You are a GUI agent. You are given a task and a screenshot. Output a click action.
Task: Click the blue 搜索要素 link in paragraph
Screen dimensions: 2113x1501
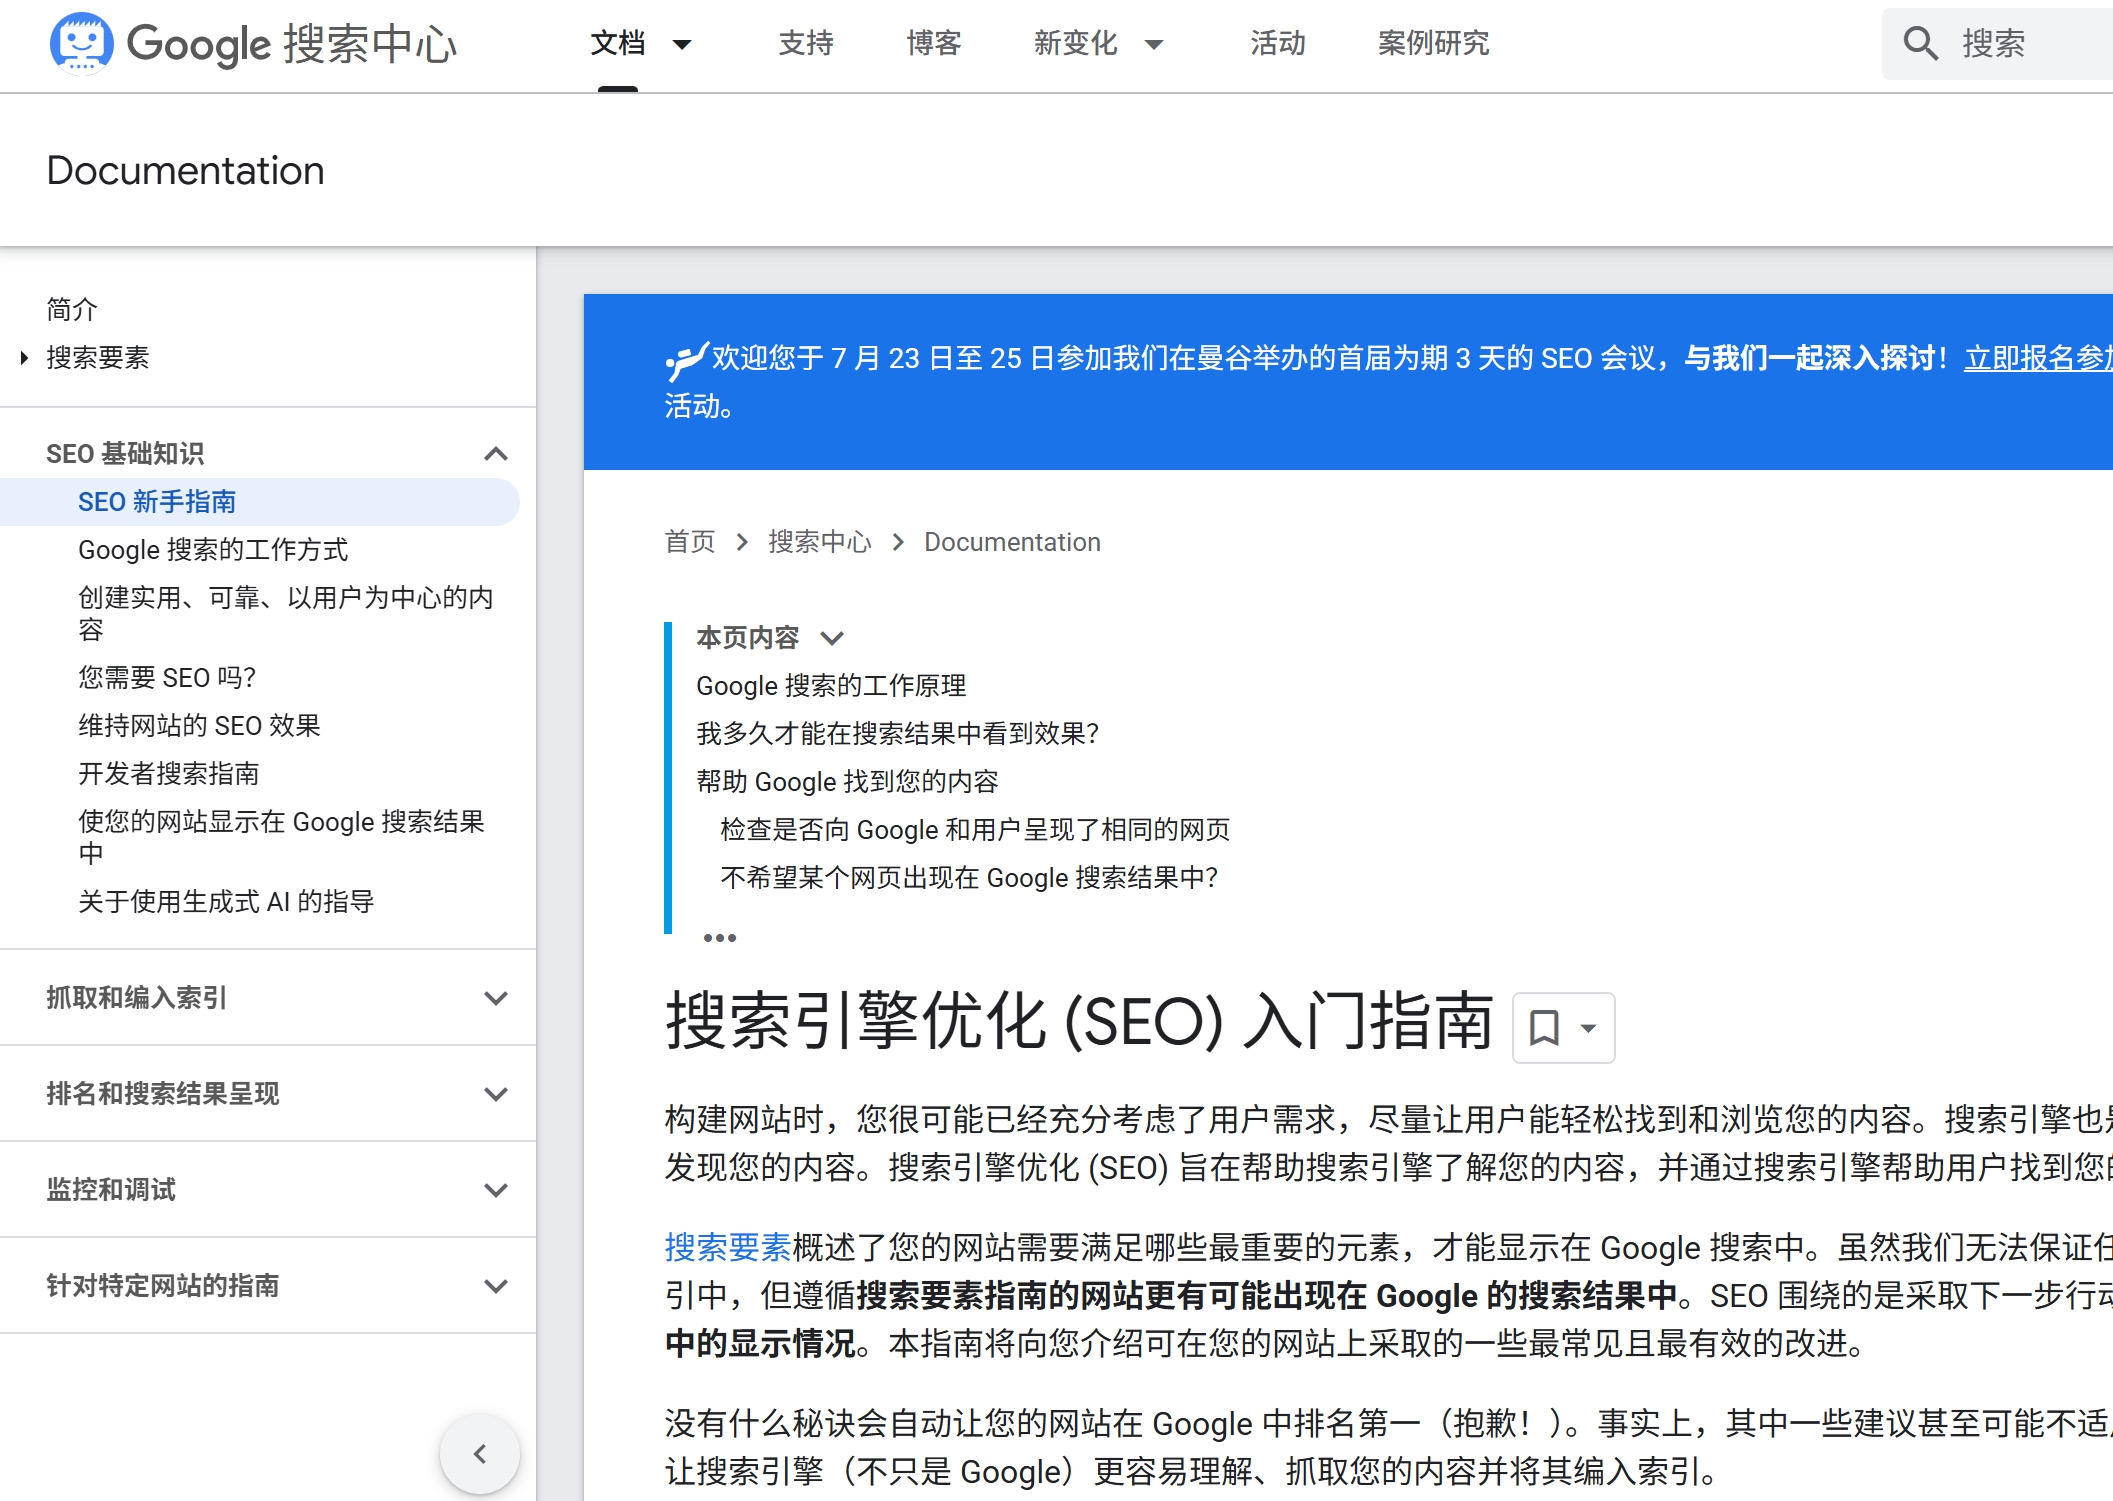point(728,1247)
